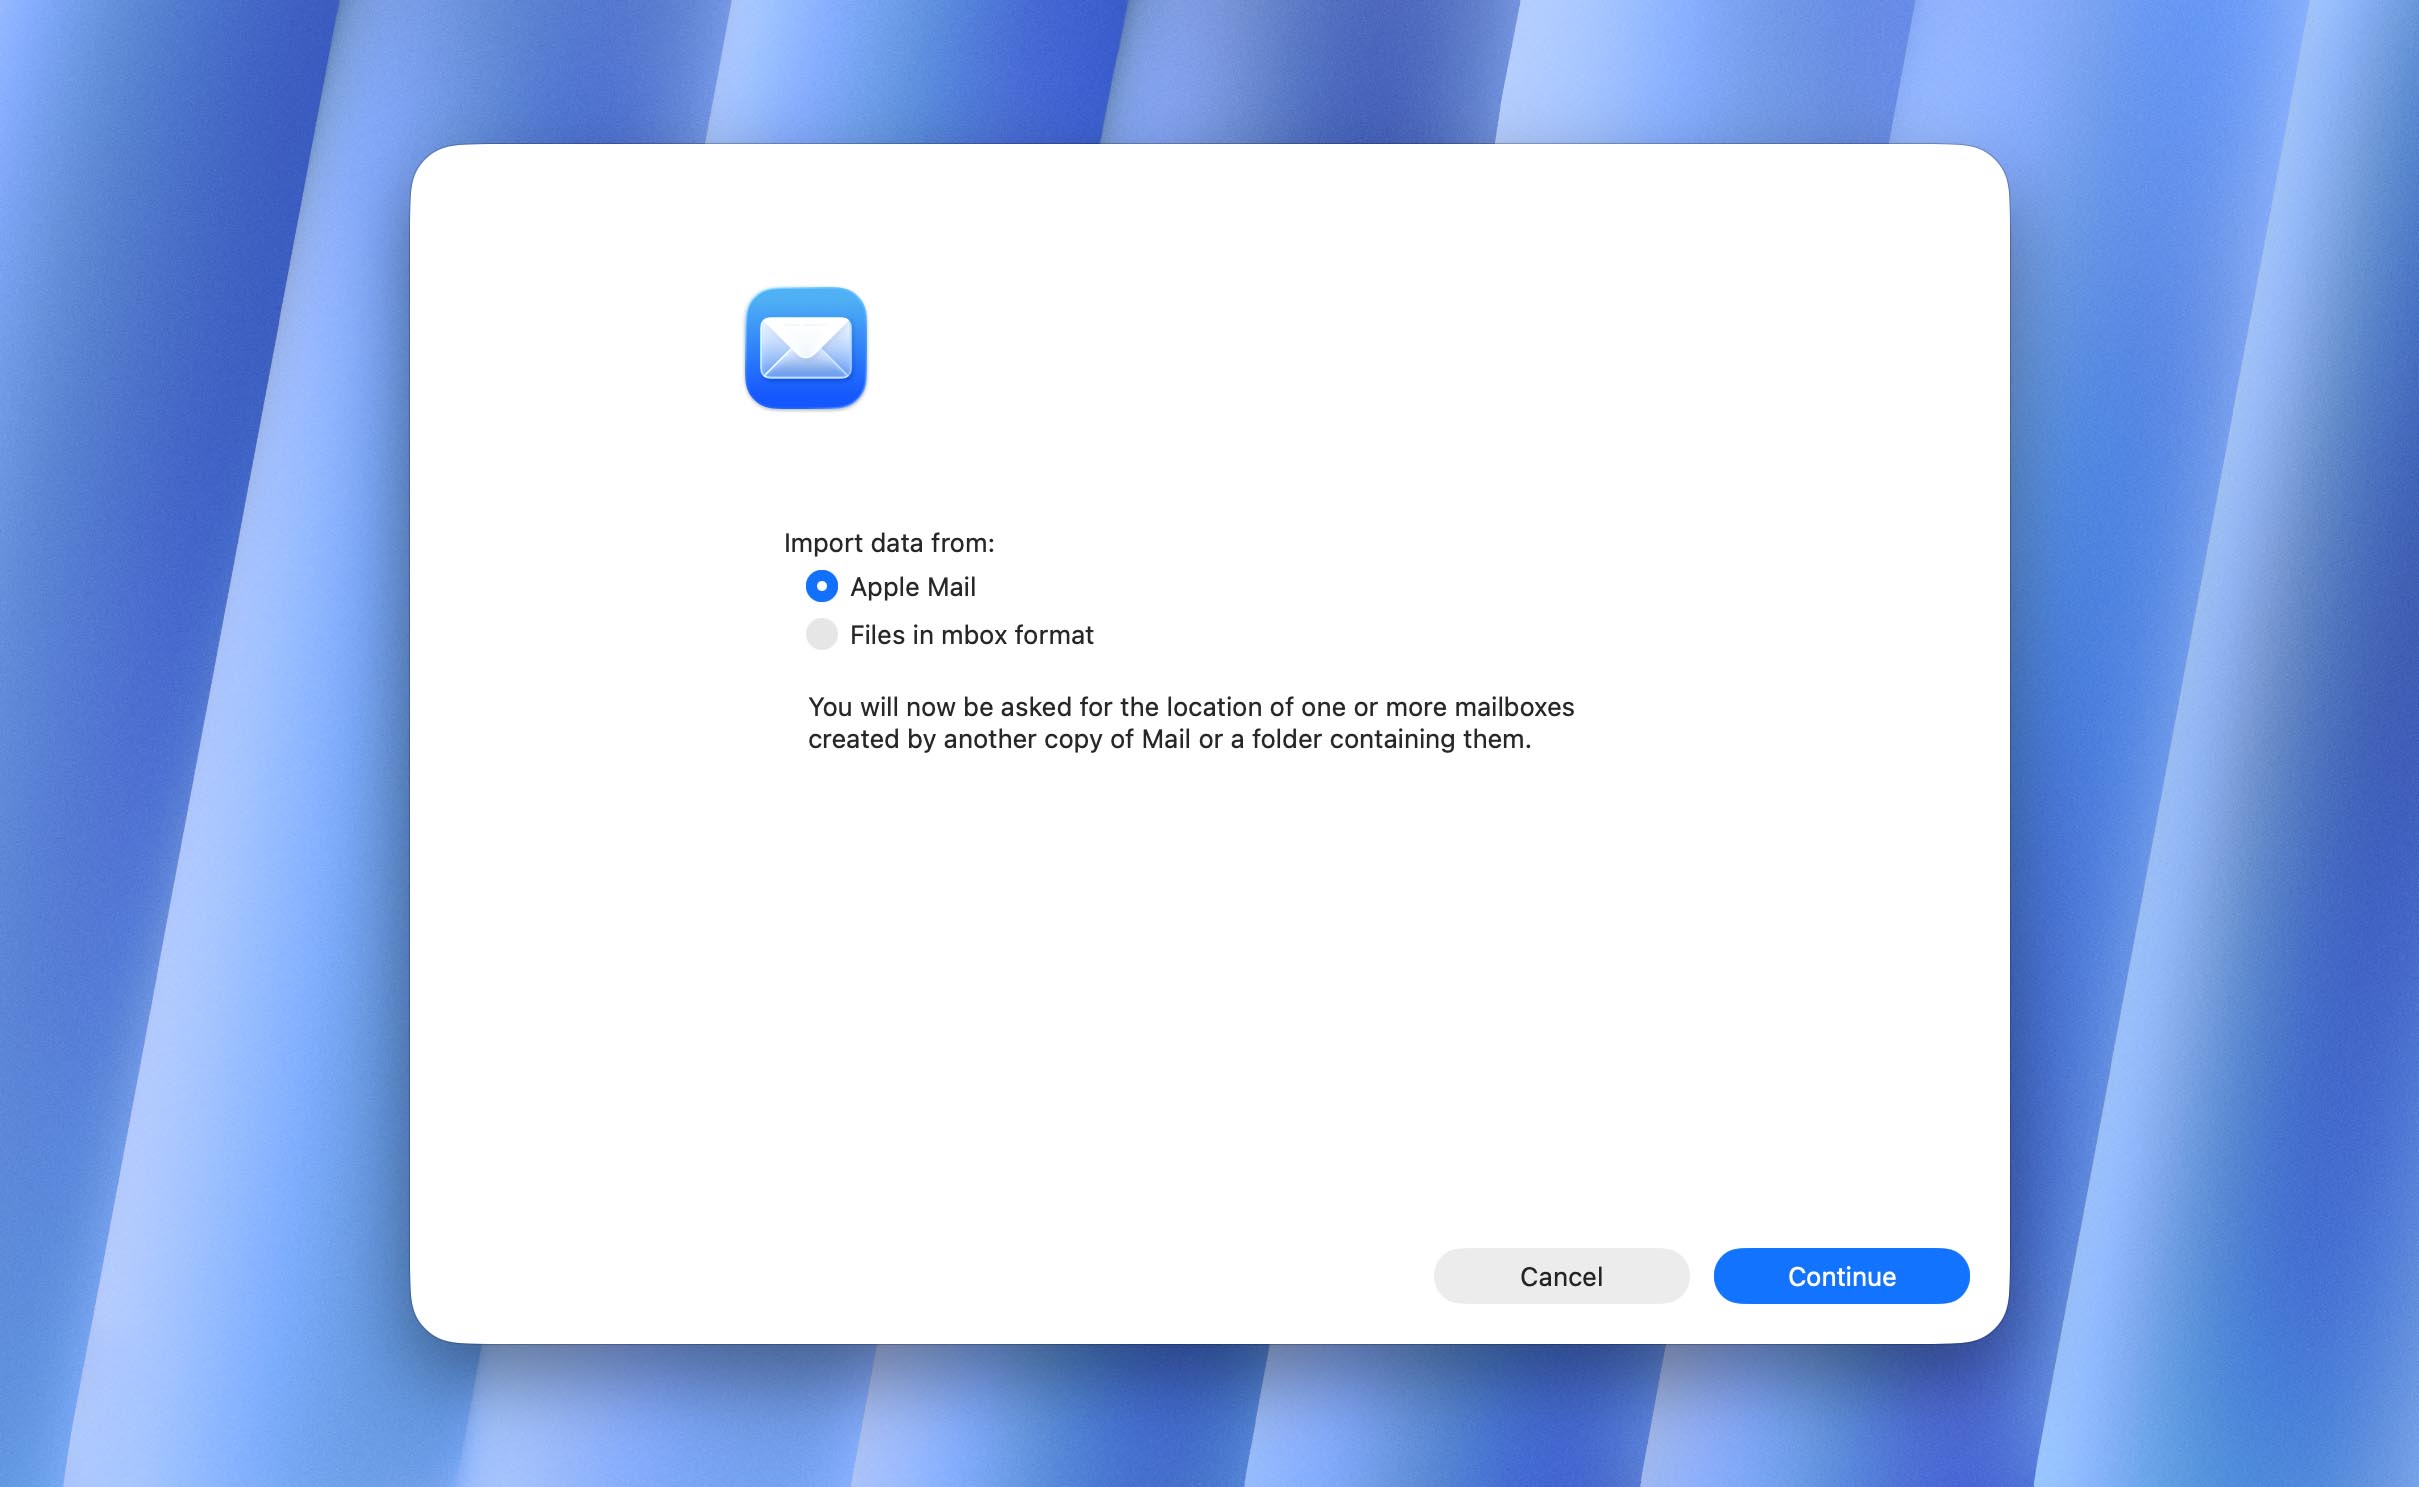Click the empty white area below the description

[1200, 1000]
